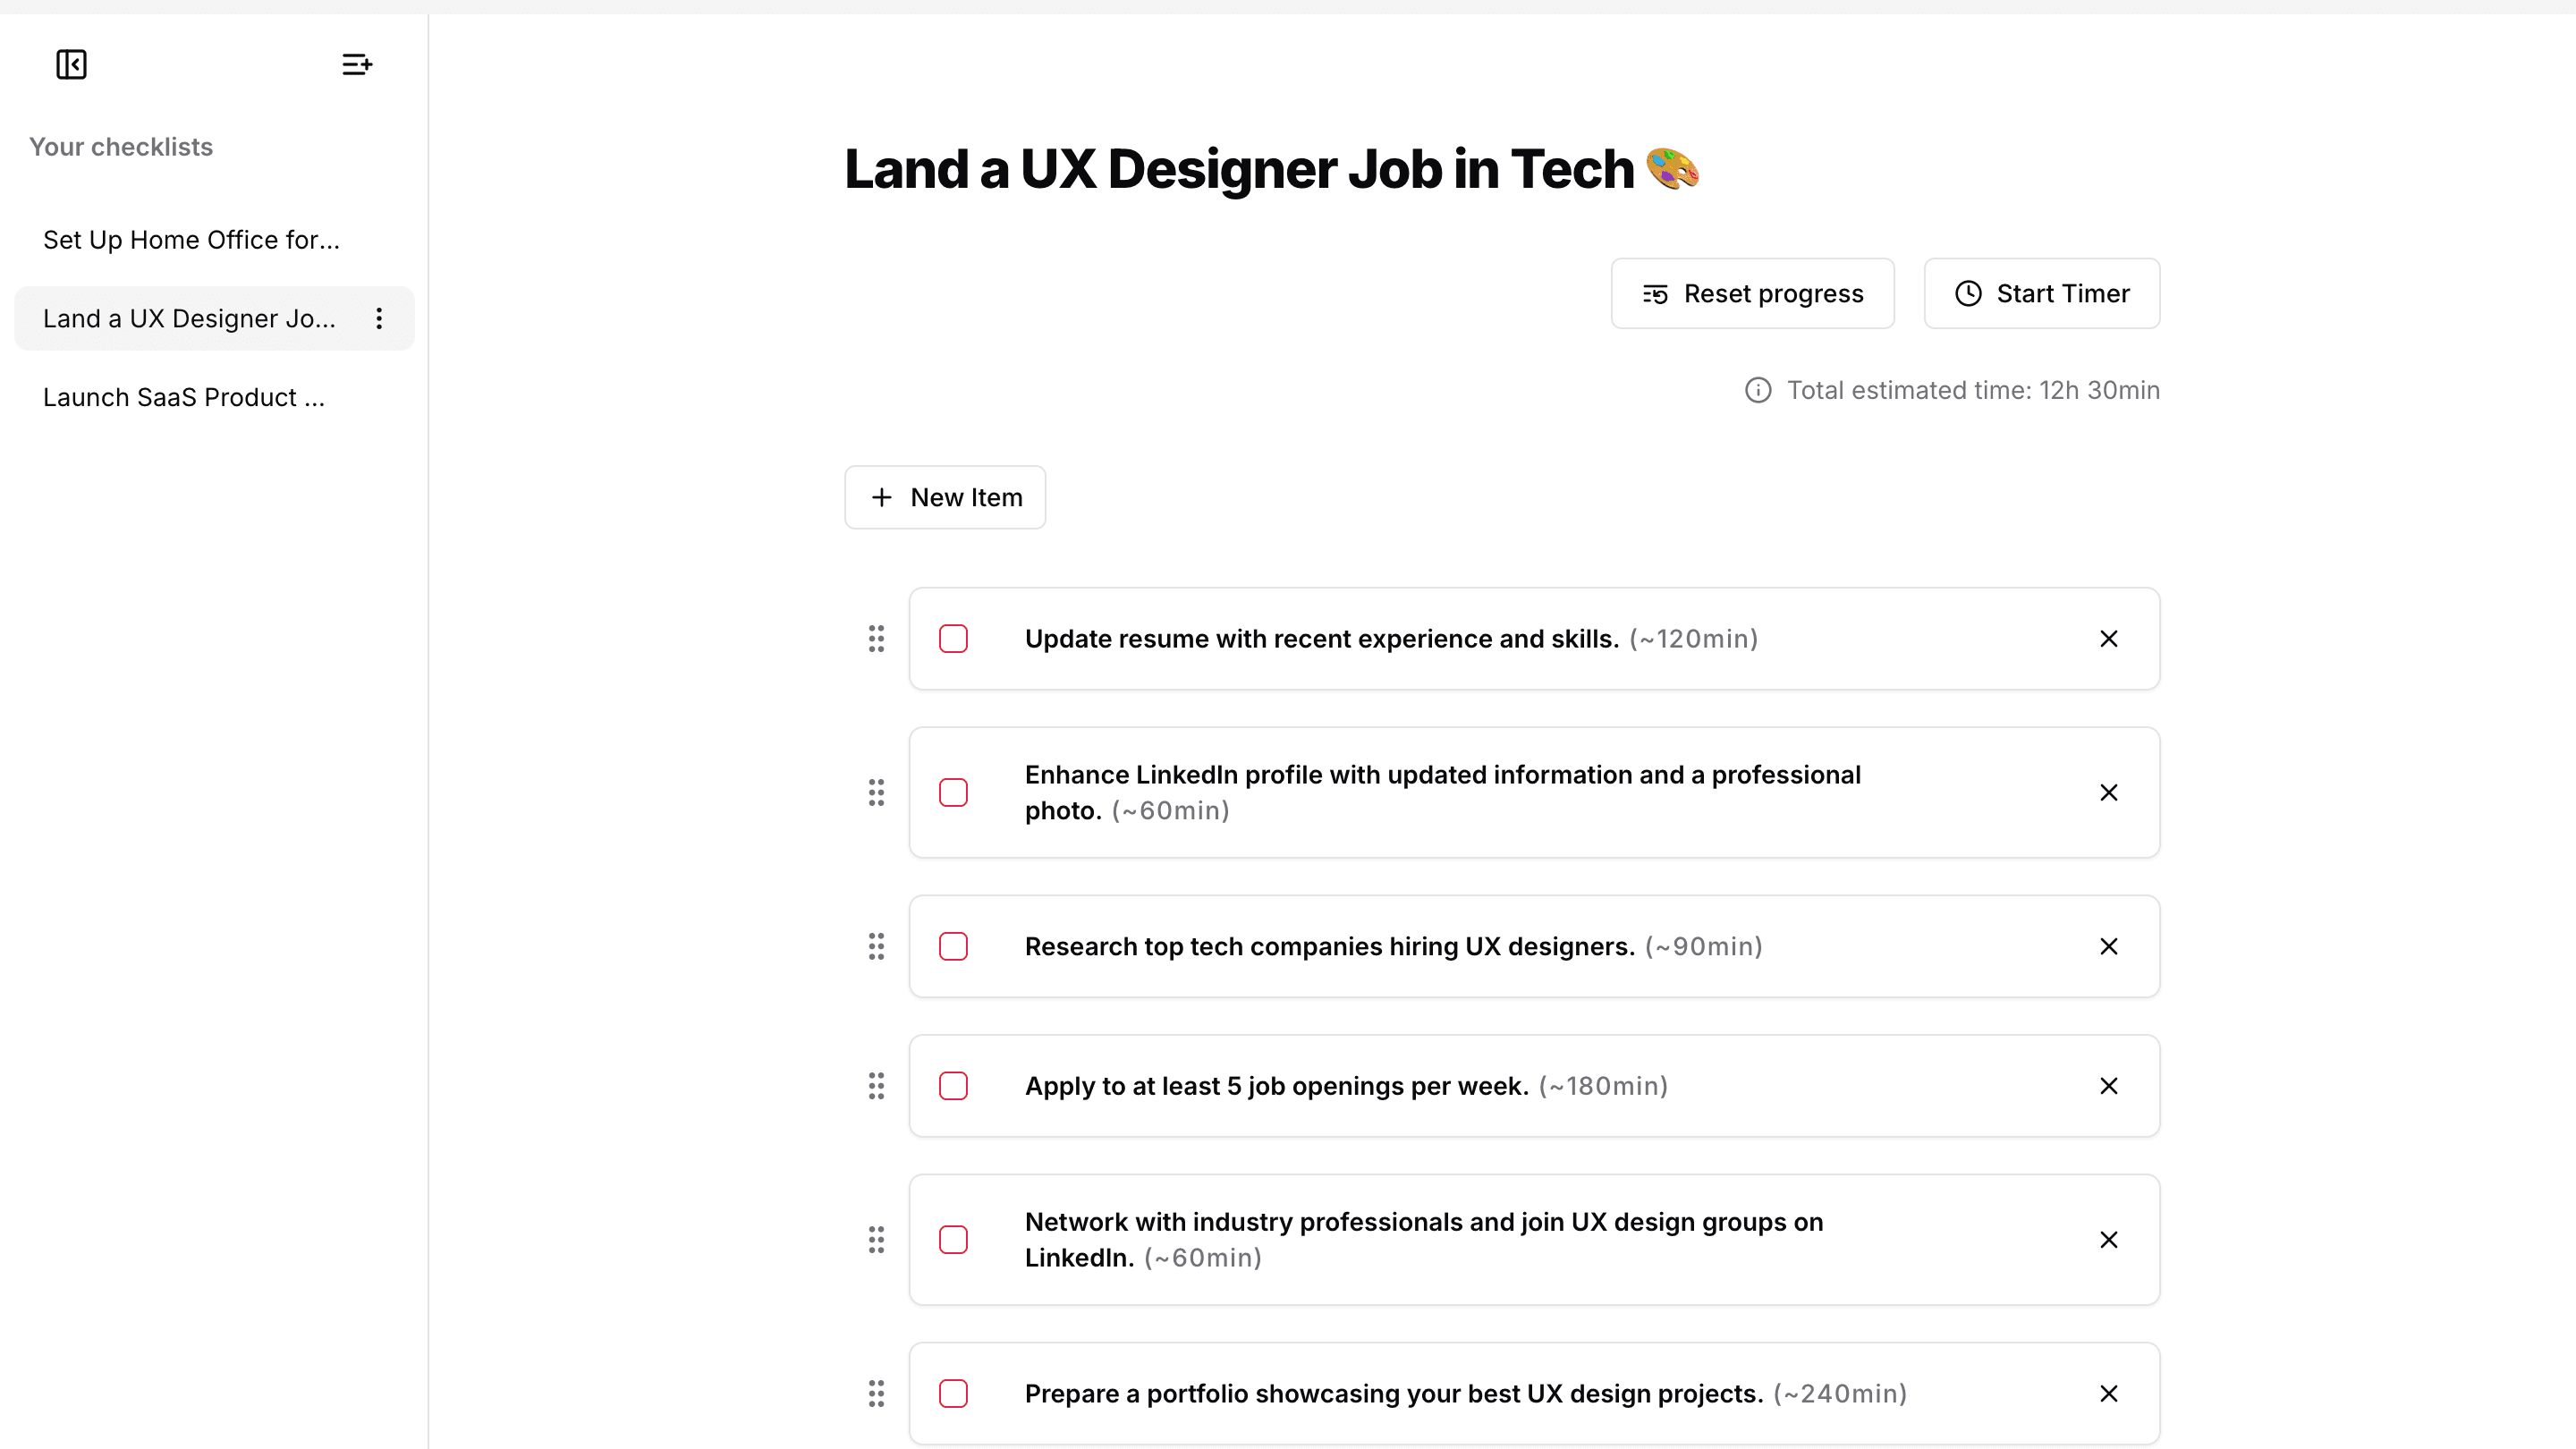Click the total estimated time info icon
Viewport: 2576px width, 1449px height.
coord(1757,389)
